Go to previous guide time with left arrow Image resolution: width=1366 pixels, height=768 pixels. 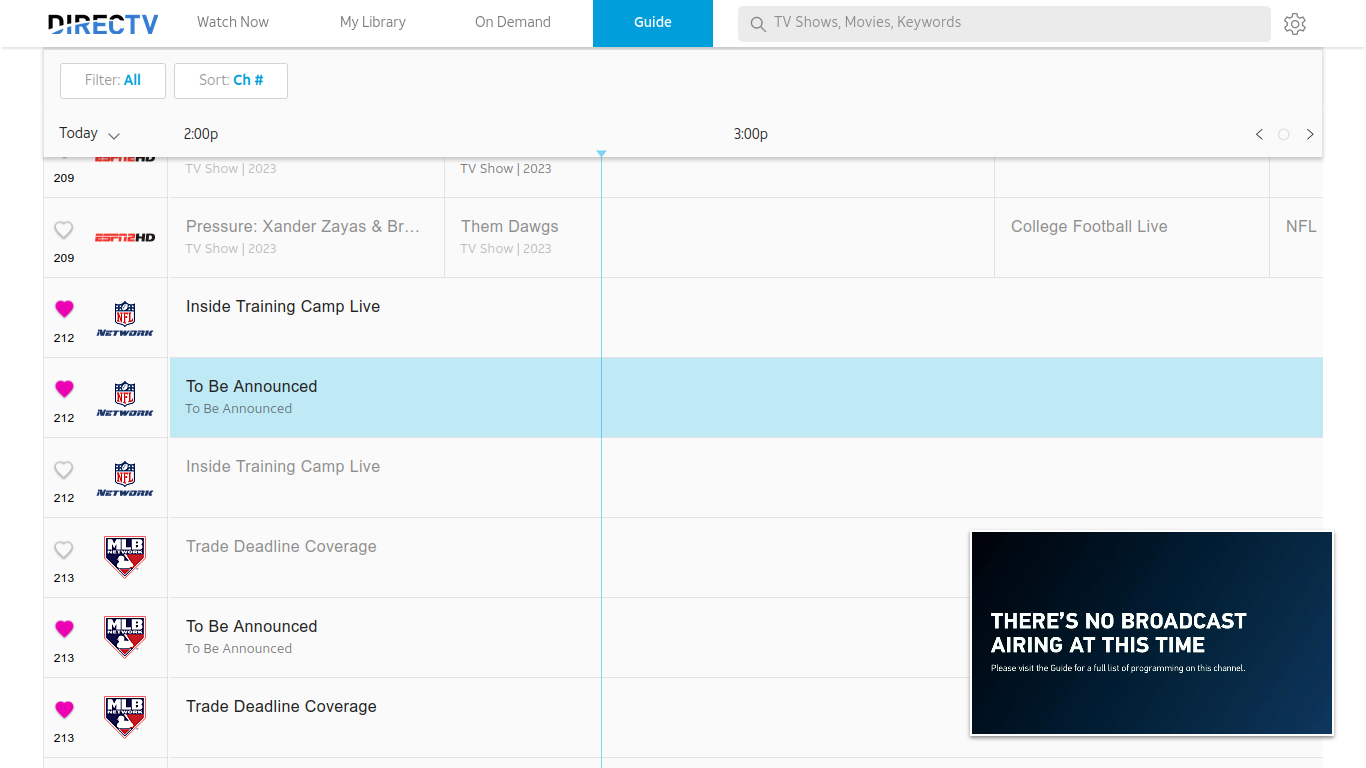(1259, 134)
